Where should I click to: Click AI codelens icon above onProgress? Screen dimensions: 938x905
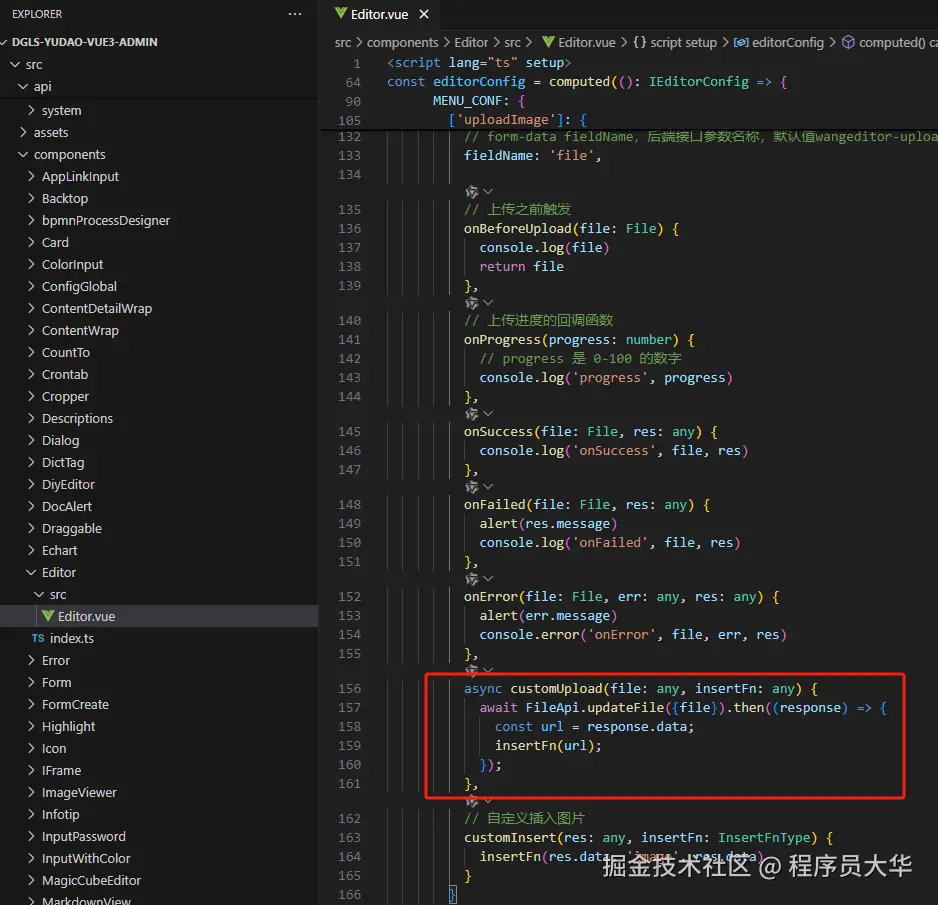tap(471, 303)
